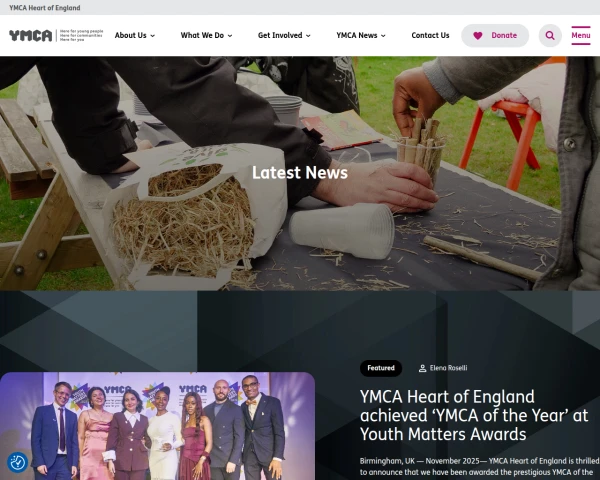Select the About Us menu item
Screen dimensions: 600x480
point(130,35)
